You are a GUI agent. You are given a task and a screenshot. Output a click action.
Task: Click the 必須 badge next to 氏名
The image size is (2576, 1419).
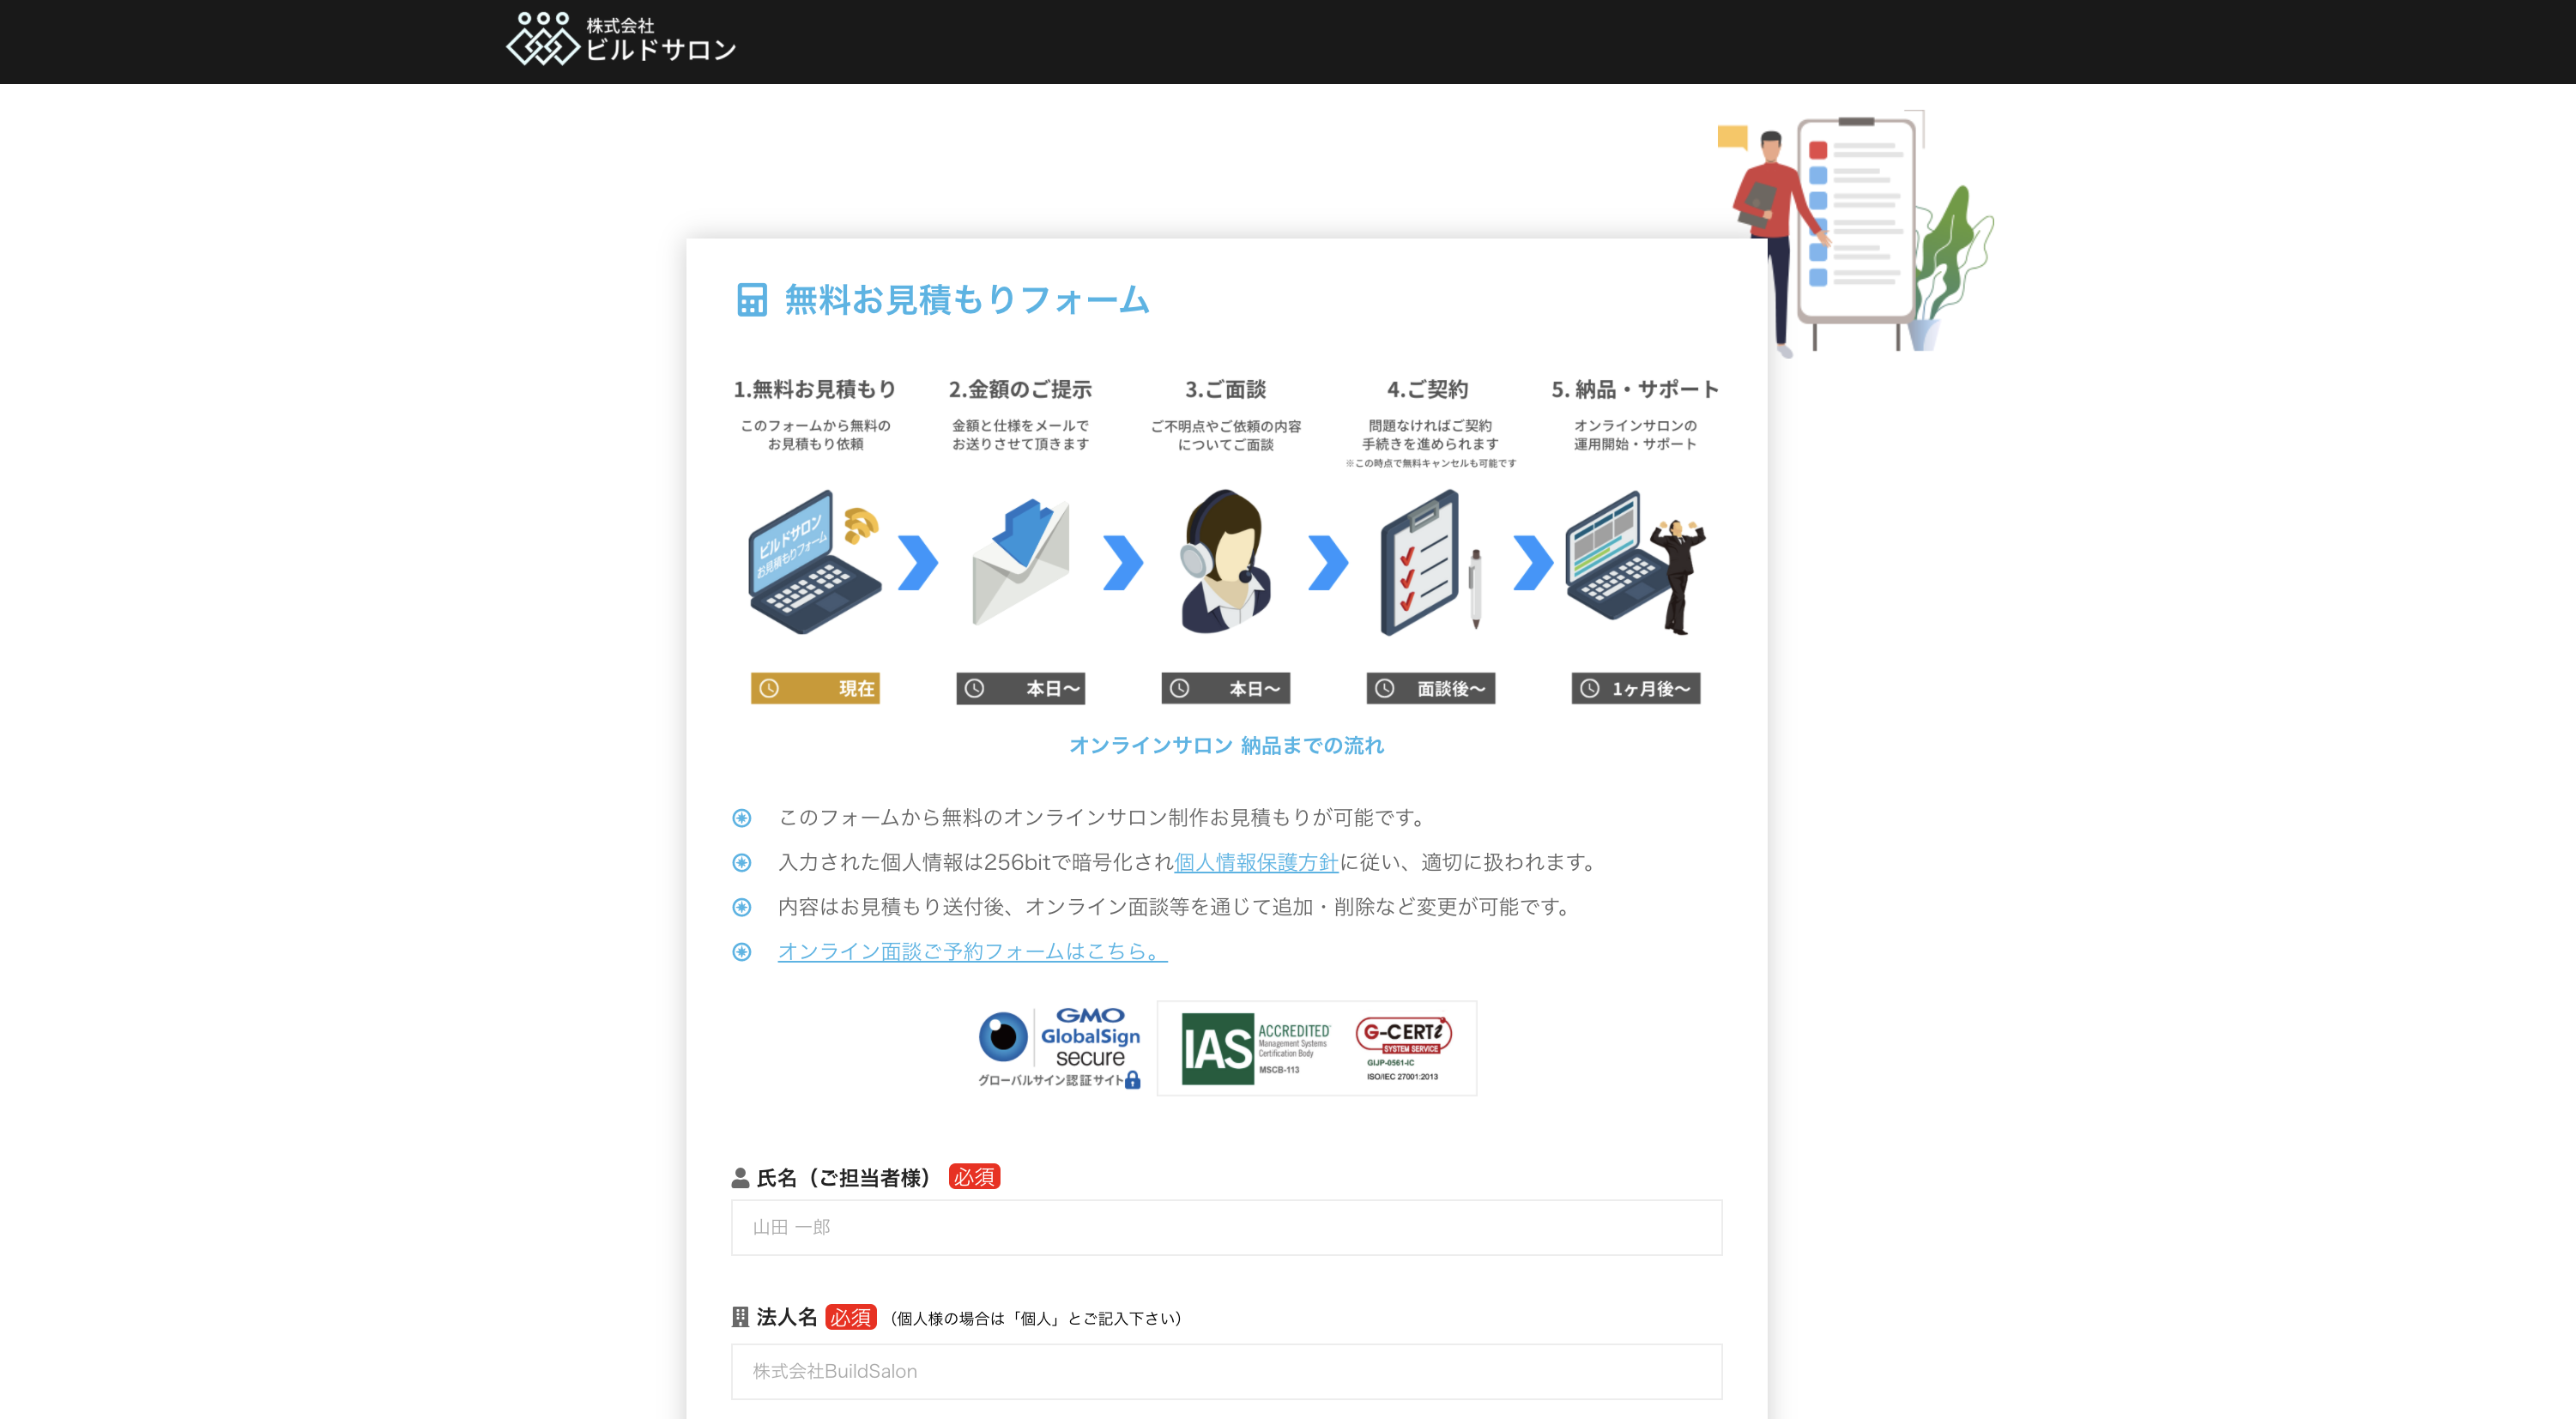pyautogui.click(x=974, y=1177)
